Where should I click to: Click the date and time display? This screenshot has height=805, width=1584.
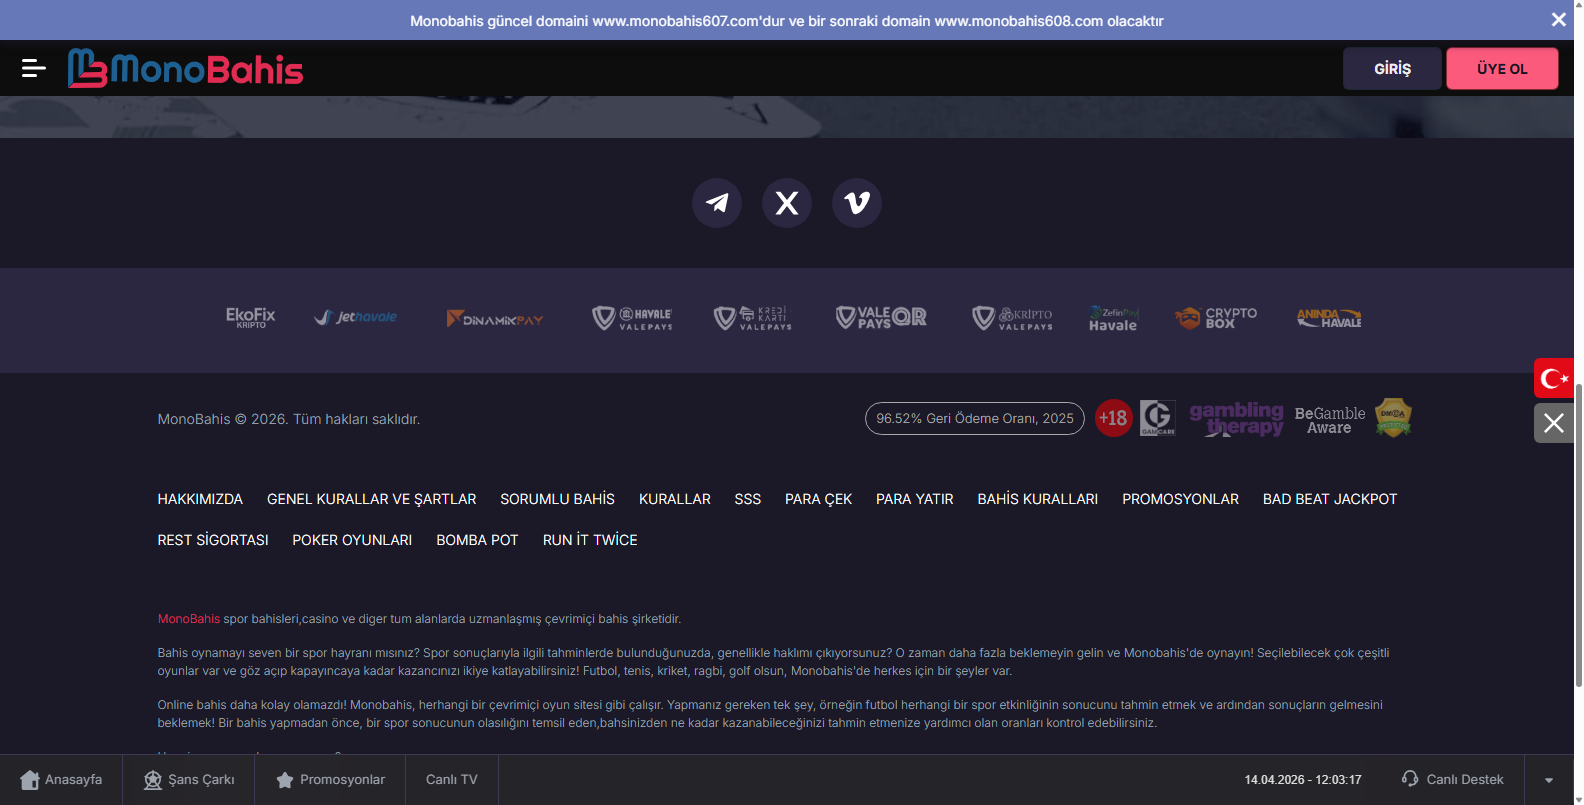pyautogui.click(x=1303, y=780)
